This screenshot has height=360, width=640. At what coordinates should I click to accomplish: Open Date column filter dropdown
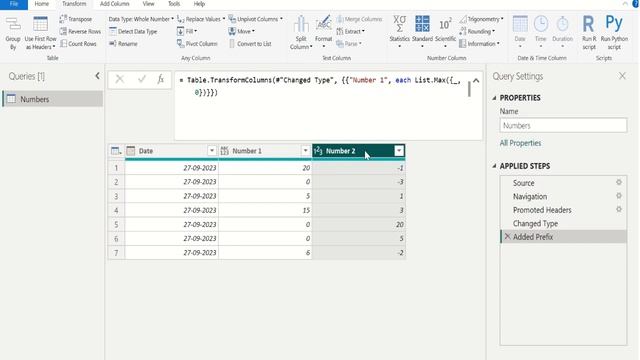tap(211, 151)
